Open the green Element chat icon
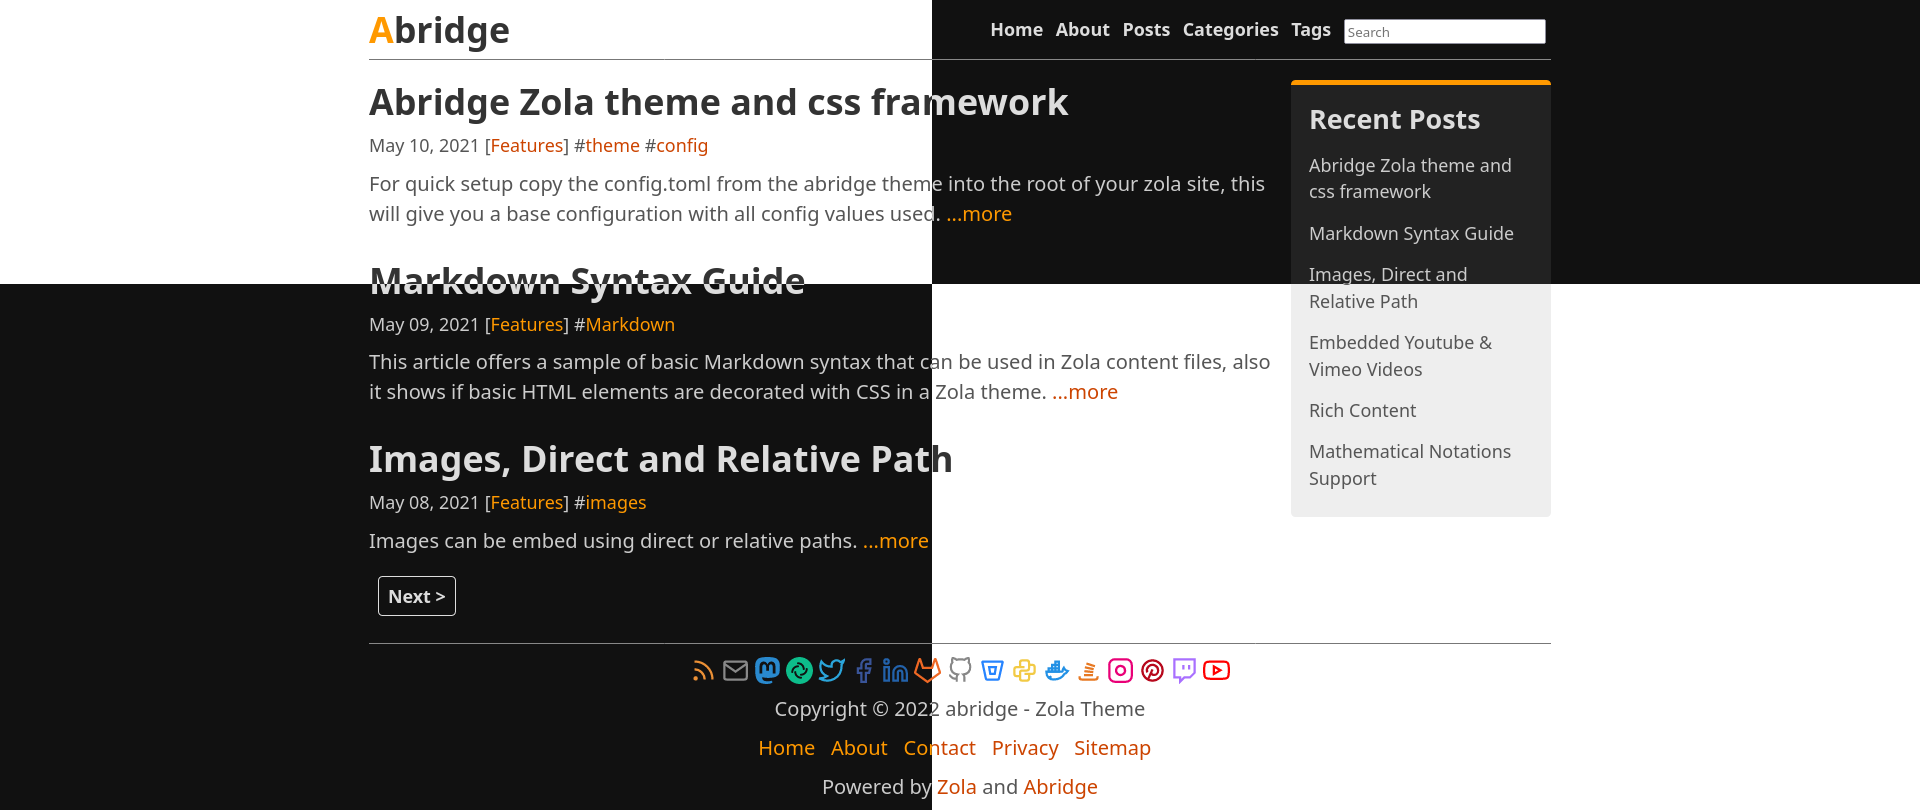 [x=799, y=670]
